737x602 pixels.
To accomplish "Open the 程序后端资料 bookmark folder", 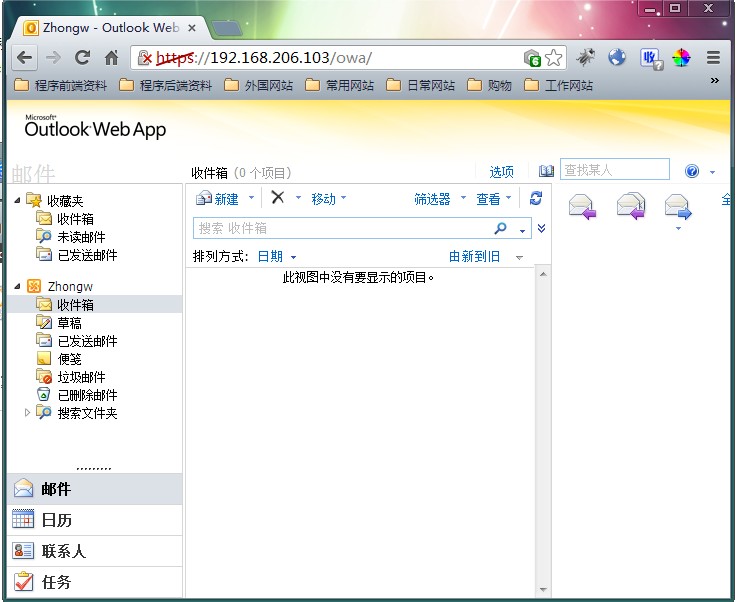I will 165,85.
